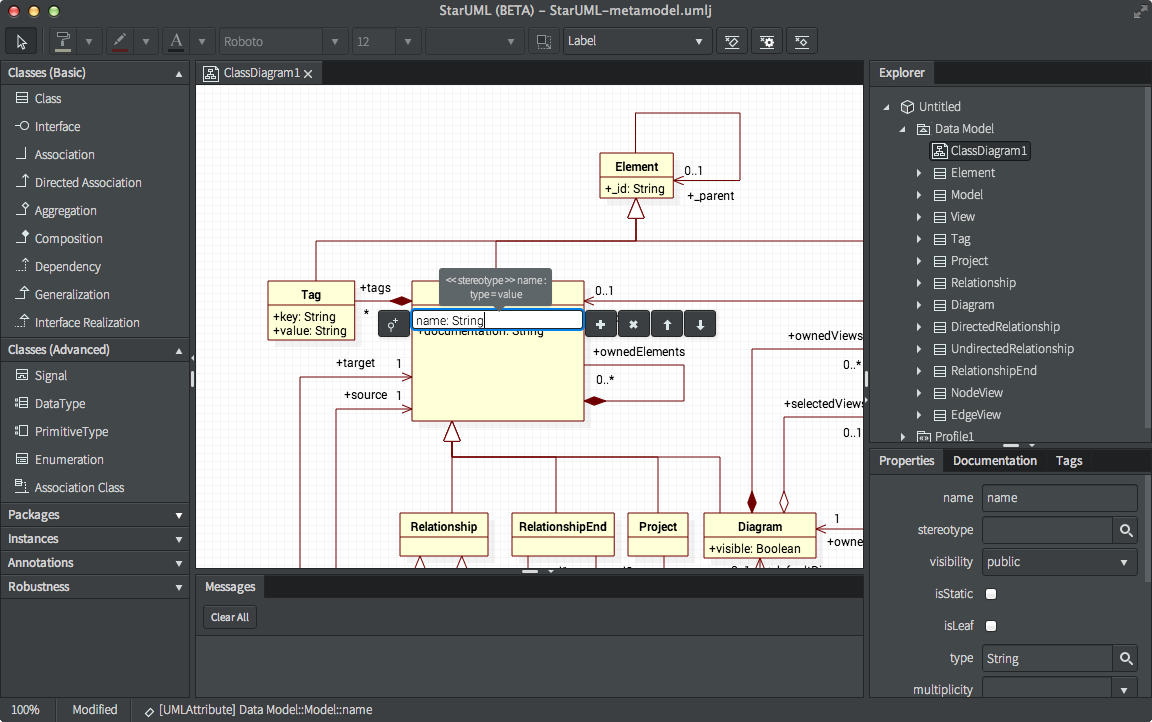The image size is (1152, 722).
Task: Click the name input field in Properties
Action: tap(1059, 497)
